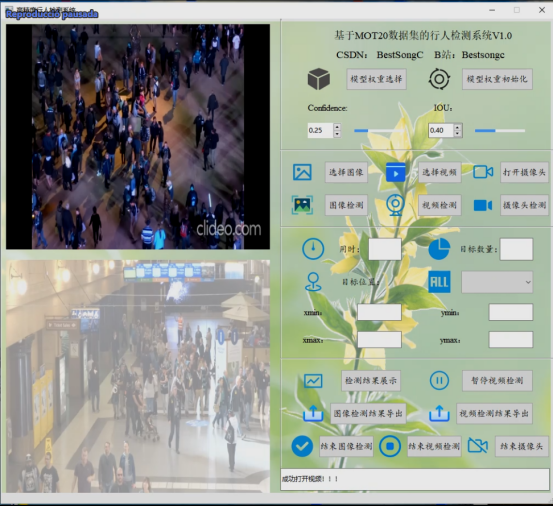The width and height of the screenshot is (554, 507).
Task: Click the crowd video preview at top
Action: (x=138, y=137)
